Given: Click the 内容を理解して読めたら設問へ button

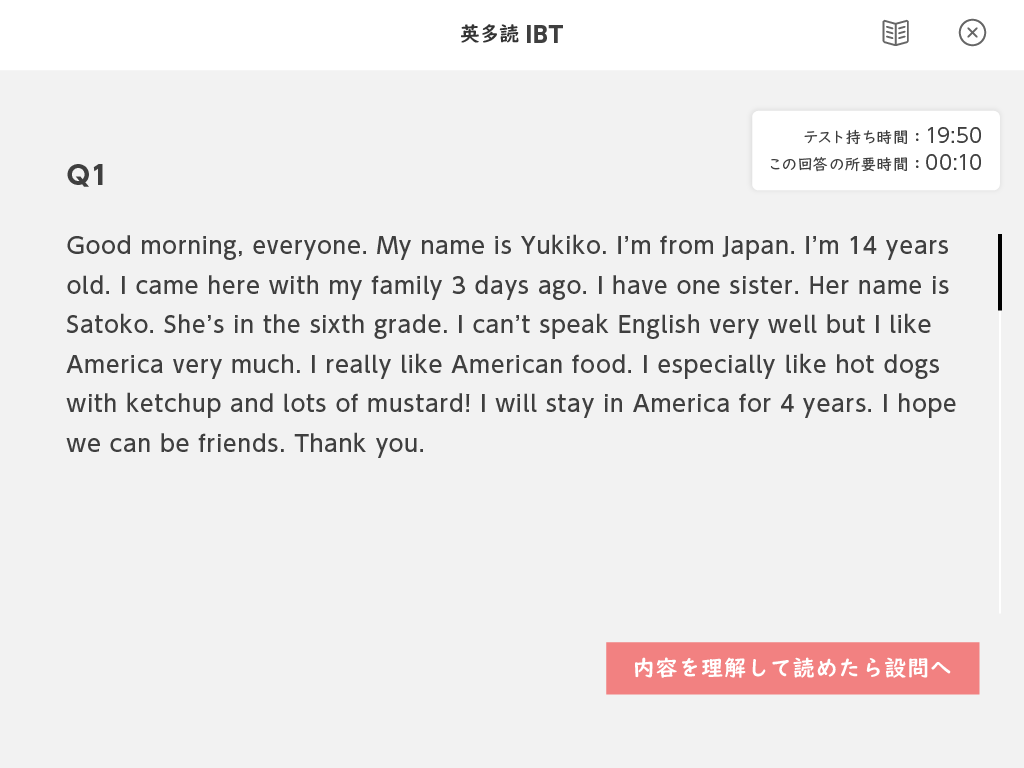Looking at the screenshot, I should (792, 668).
